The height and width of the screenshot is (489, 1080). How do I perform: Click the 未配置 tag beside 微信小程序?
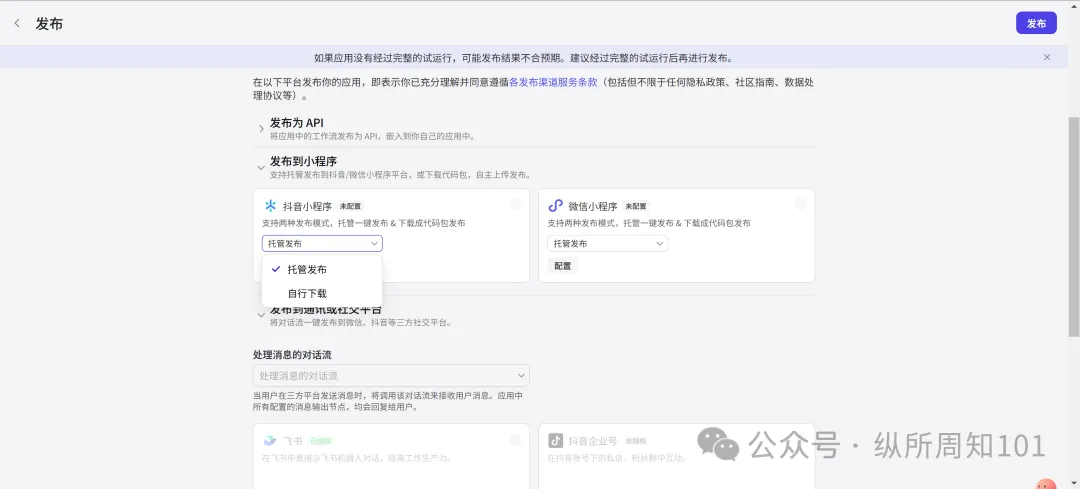pos(636,206)
